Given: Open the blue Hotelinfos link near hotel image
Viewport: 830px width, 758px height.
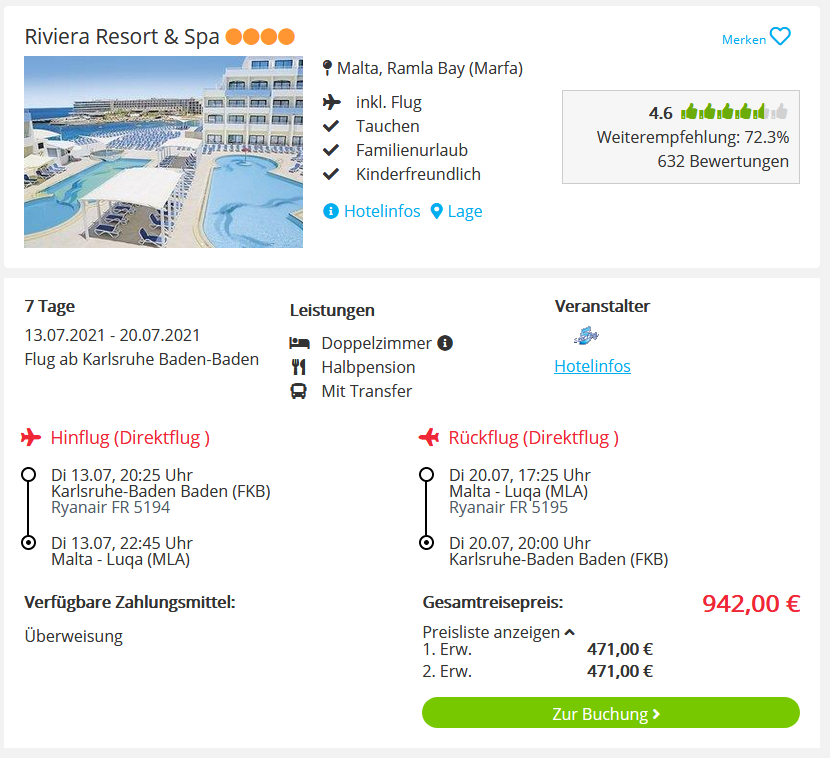Looking at the screenshot, I should [x=382, y=211].
